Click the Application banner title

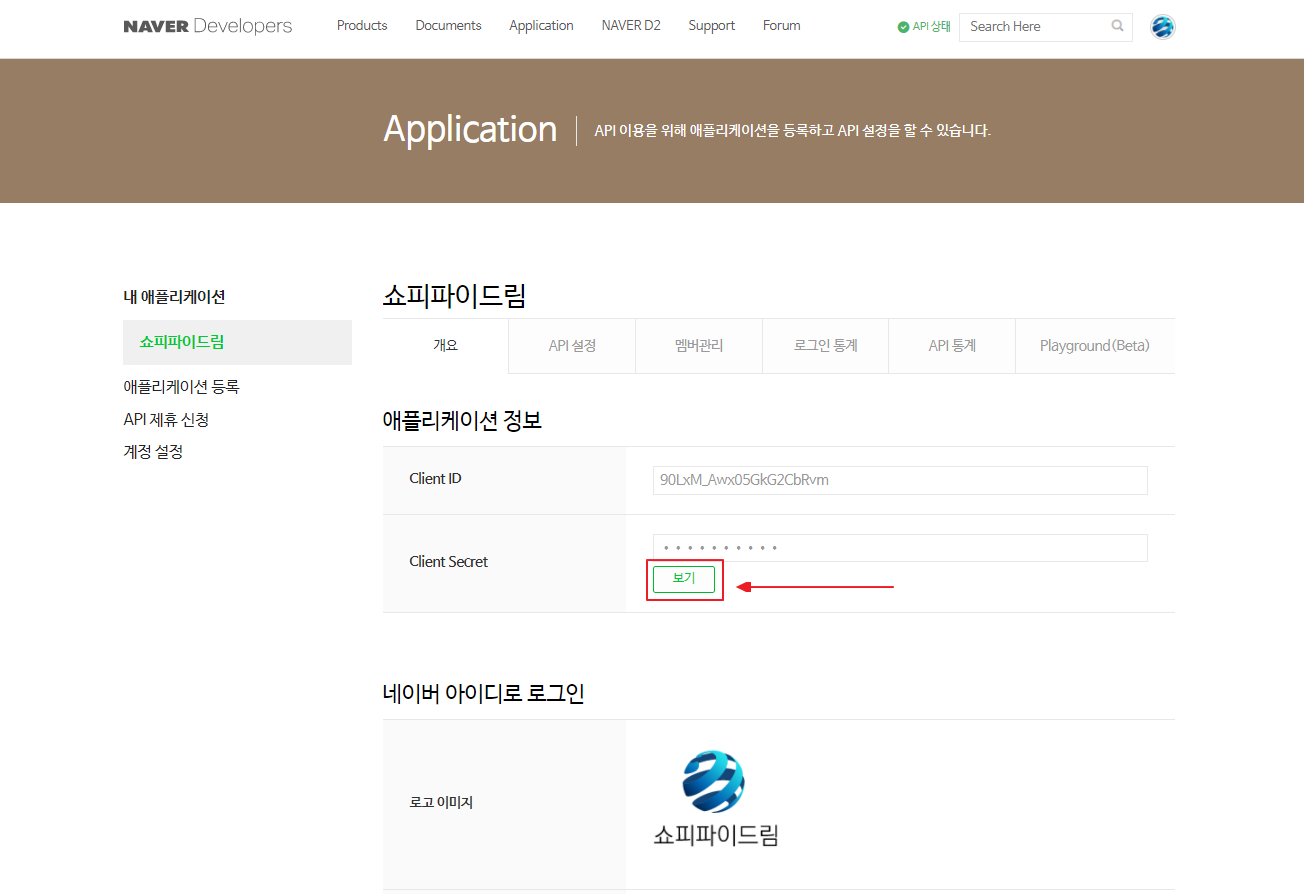470,130
